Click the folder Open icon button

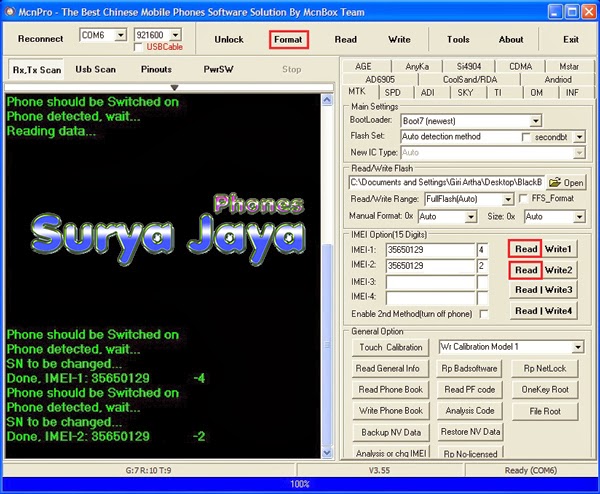[x=566, y=183]
